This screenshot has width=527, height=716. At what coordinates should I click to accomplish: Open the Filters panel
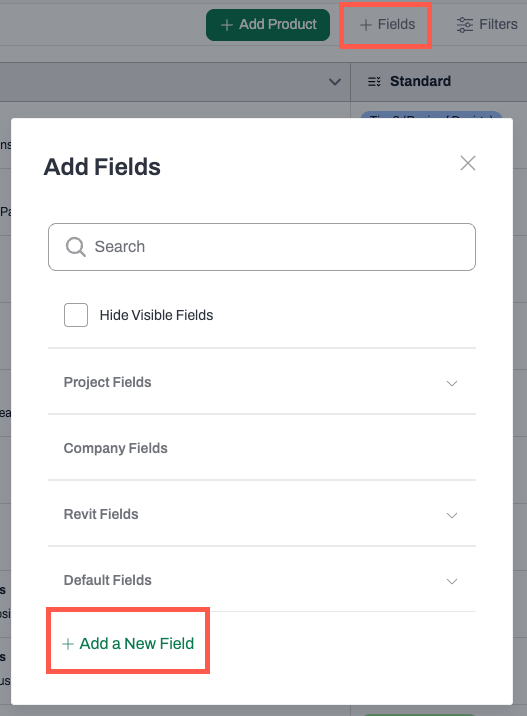(x=487, y=25)
